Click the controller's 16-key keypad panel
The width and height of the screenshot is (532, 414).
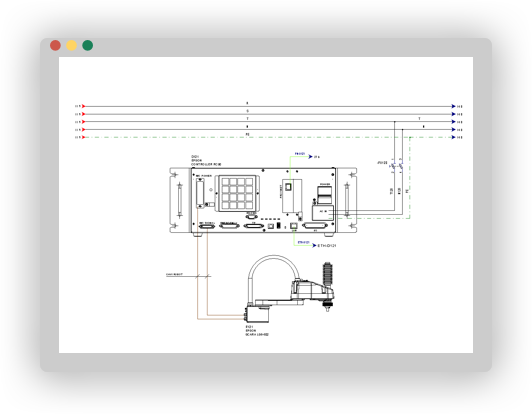(x=238, y=193)
